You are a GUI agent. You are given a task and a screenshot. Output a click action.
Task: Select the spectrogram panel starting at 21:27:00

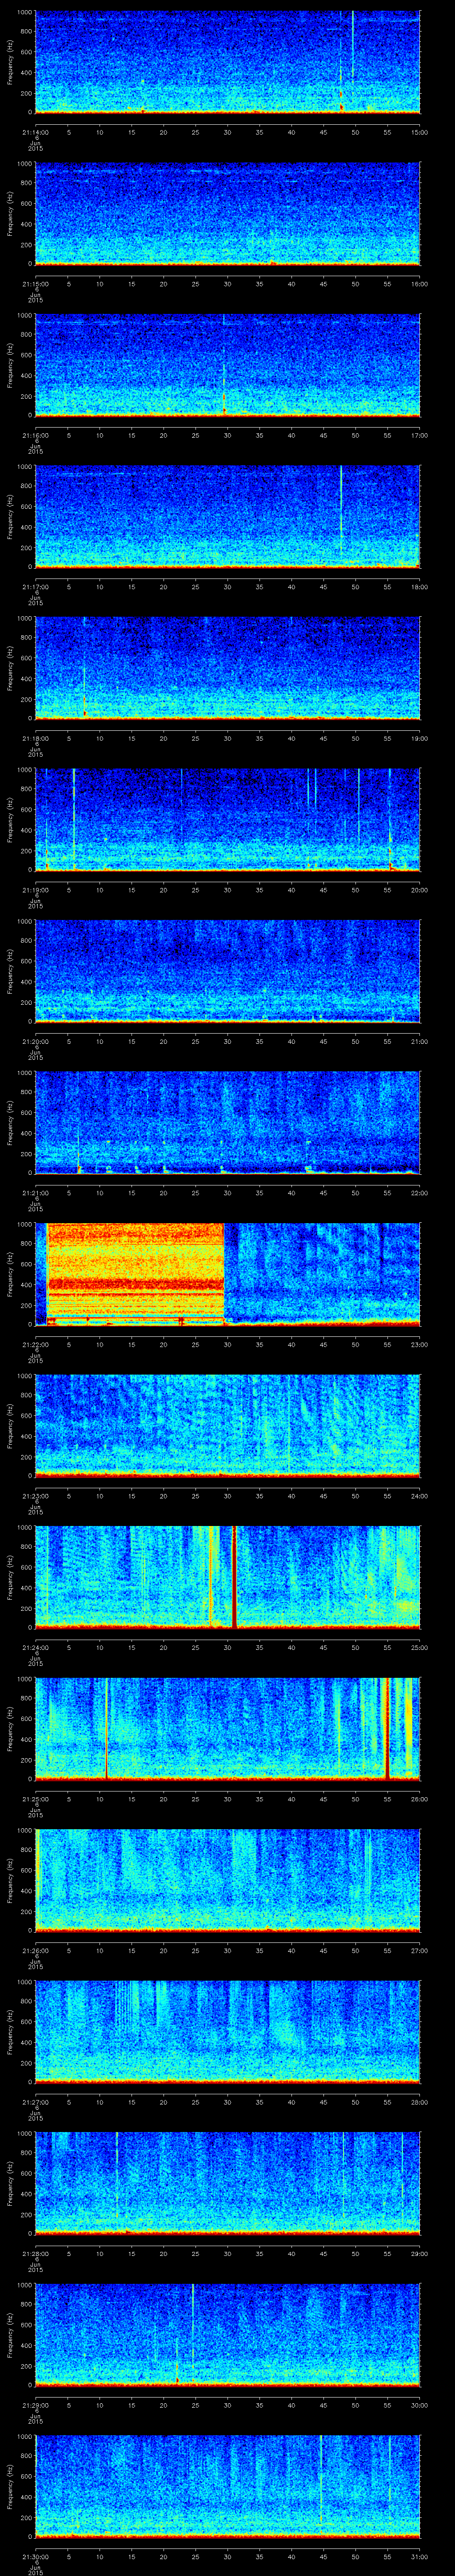pos(227,2032)
